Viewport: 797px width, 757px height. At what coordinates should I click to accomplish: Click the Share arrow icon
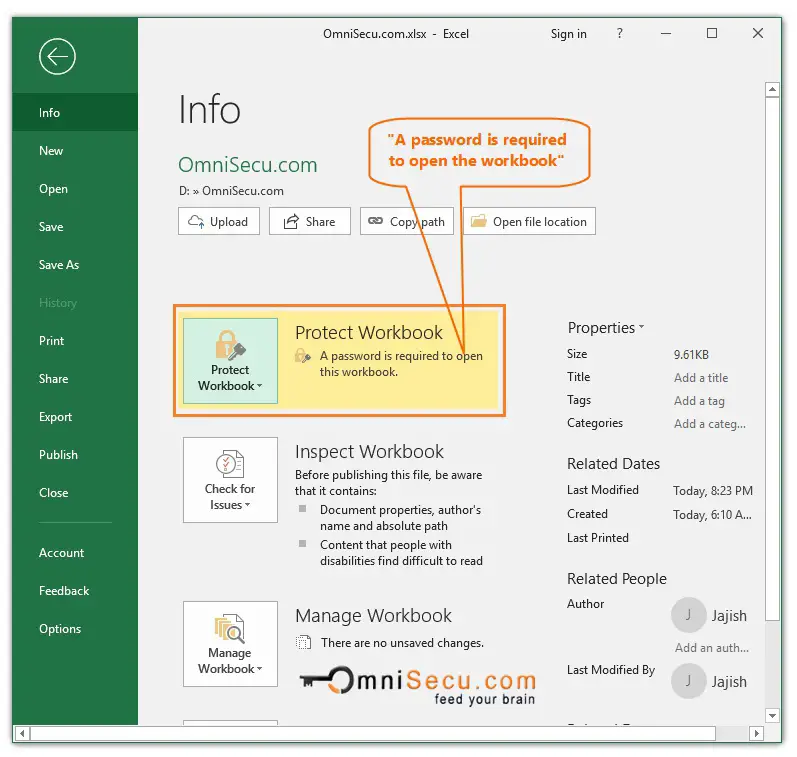291,222
